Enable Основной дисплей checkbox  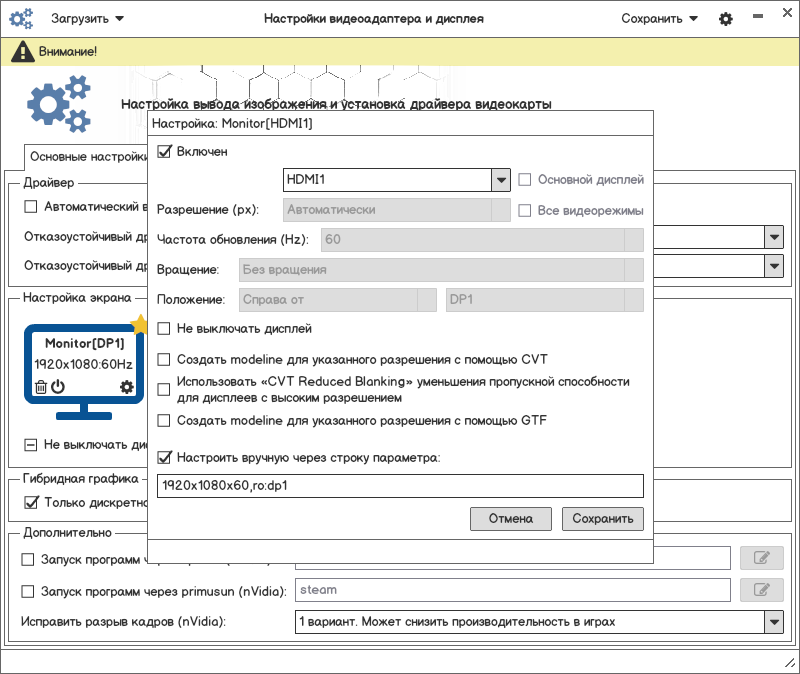[x=524, y=180]
